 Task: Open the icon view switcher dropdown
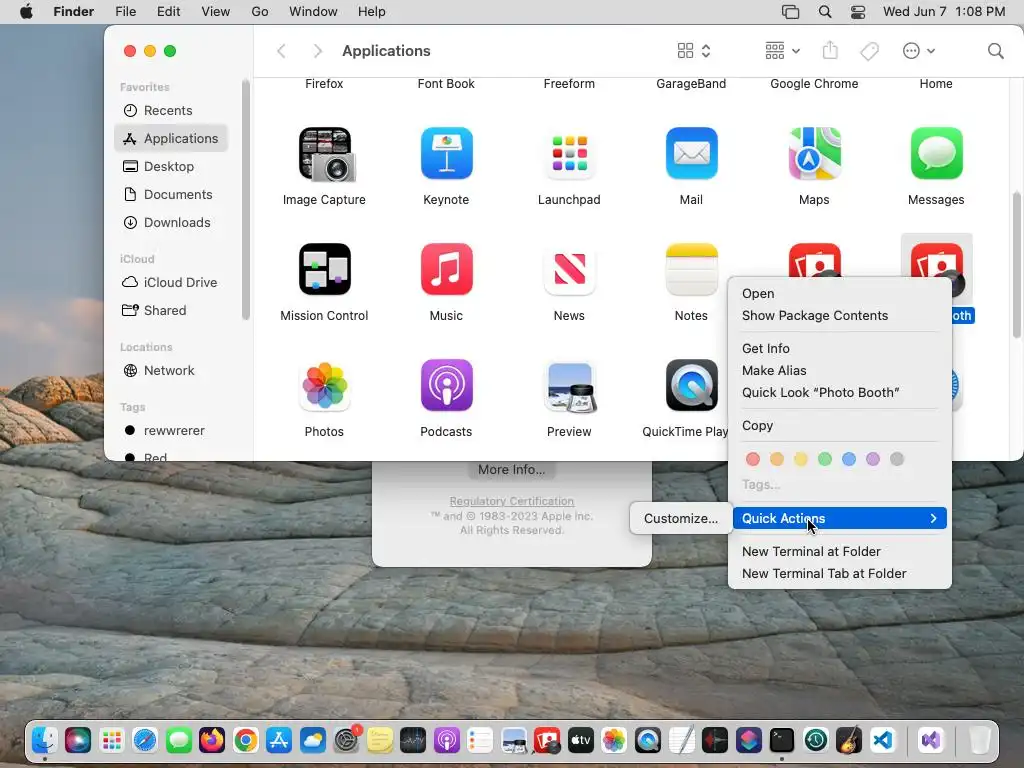694,51
